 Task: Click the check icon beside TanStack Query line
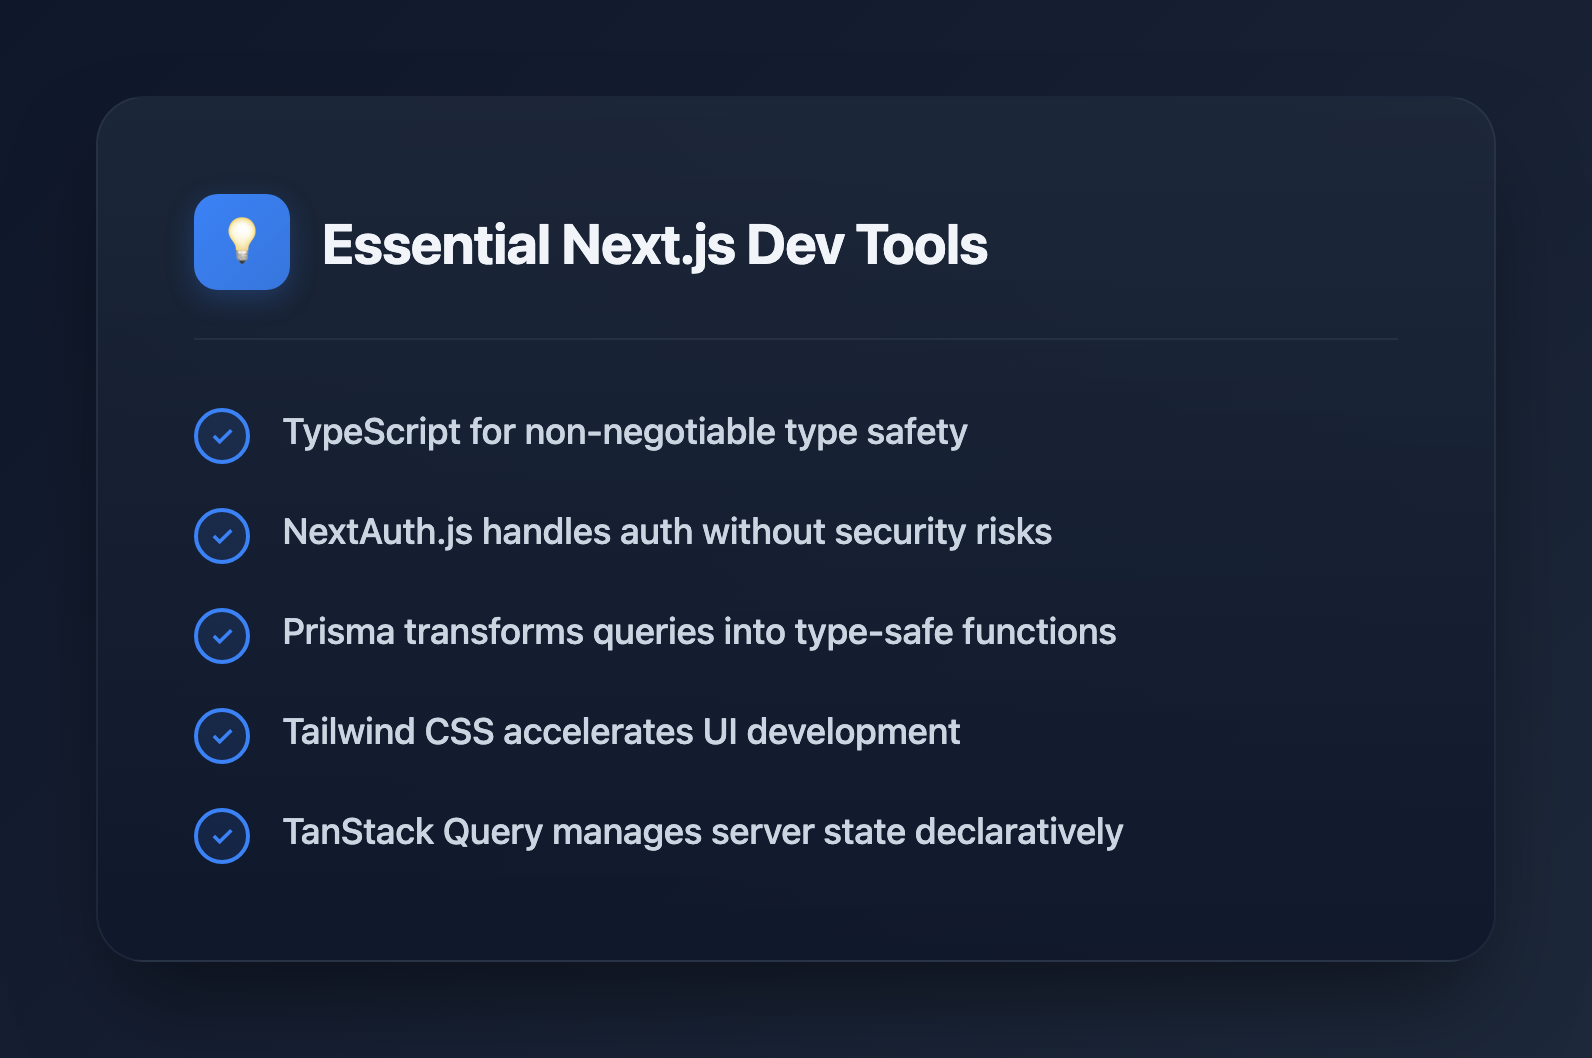tap(222, 836)
